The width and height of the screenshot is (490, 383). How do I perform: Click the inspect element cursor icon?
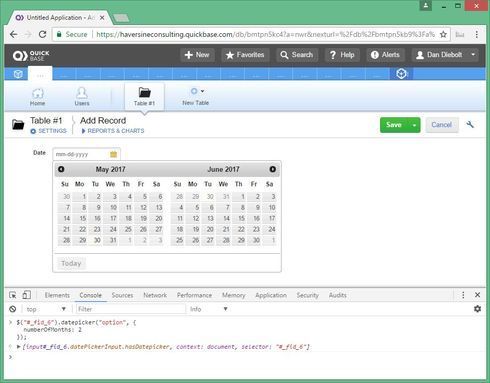pyautogui.click(x=13, y=295)
